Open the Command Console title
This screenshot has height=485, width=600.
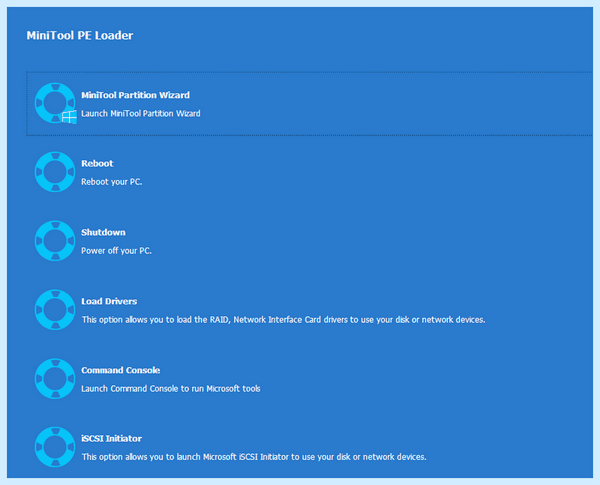point(121,370)
